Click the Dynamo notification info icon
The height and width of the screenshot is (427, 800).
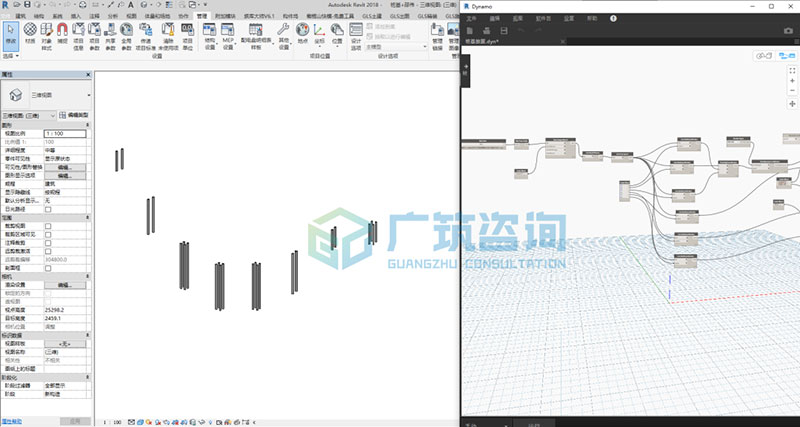(x=613, y=18)
